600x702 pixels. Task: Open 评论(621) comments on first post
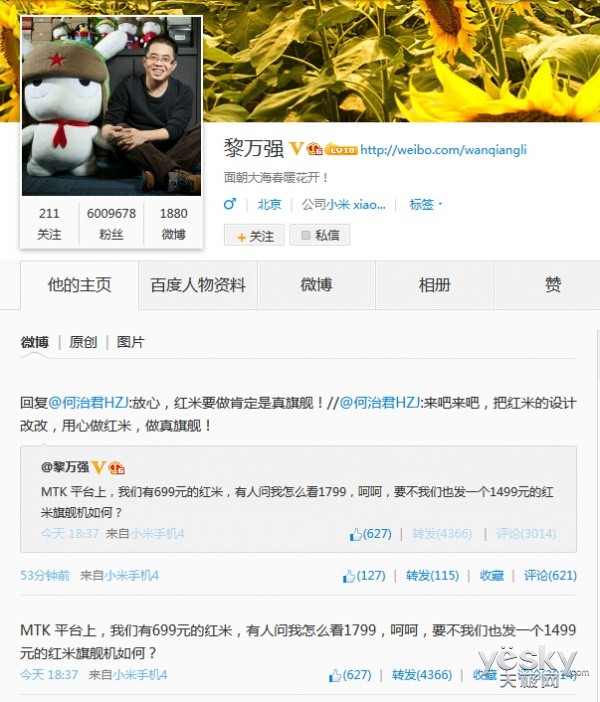550,576
